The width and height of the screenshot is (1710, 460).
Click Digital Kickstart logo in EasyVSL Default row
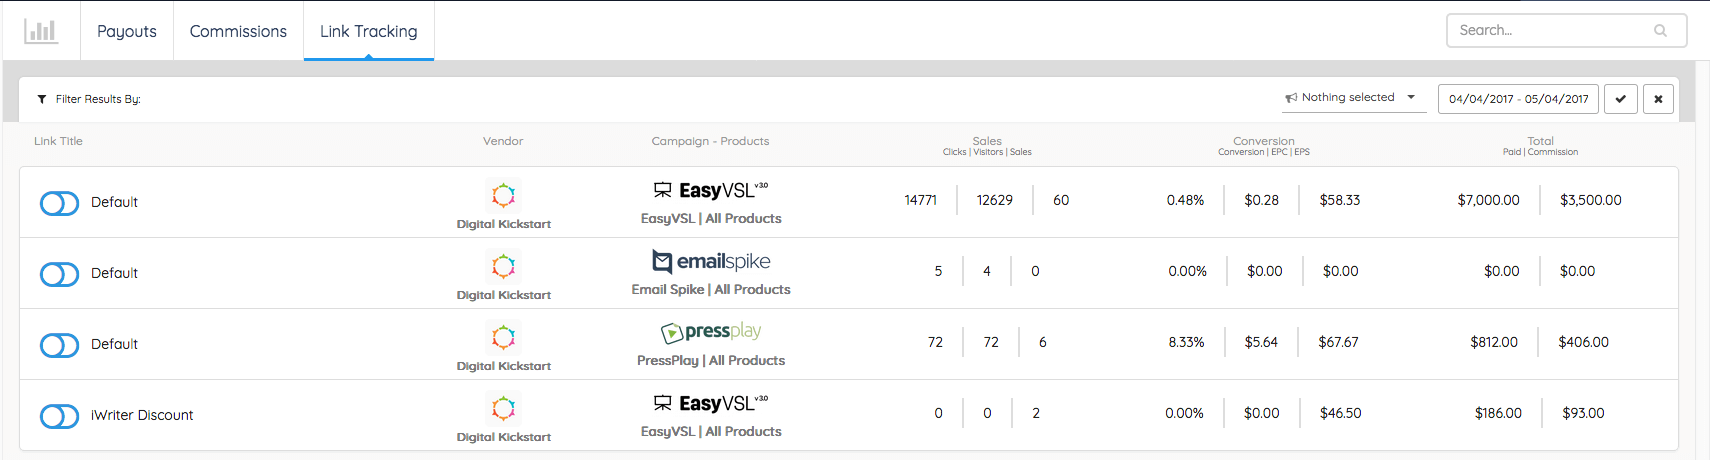(503, 194)
